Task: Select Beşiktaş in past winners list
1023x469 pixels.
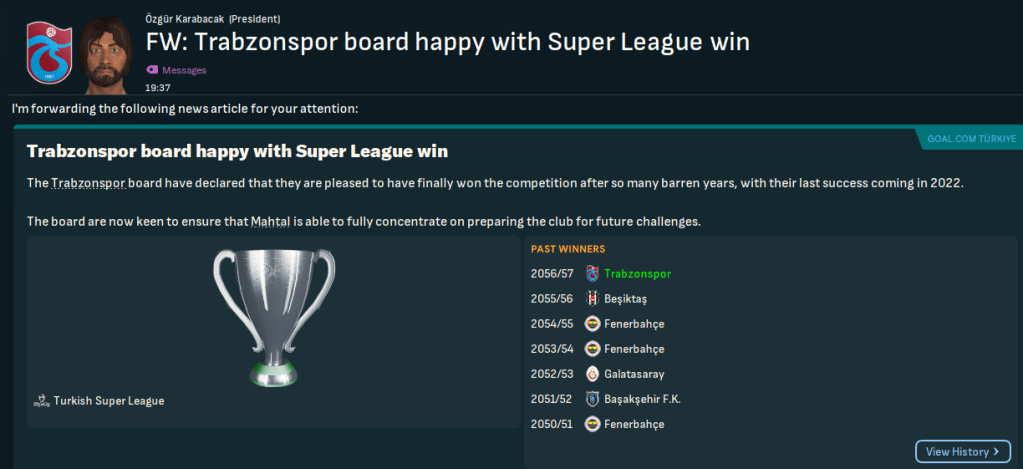Action: 625,299
